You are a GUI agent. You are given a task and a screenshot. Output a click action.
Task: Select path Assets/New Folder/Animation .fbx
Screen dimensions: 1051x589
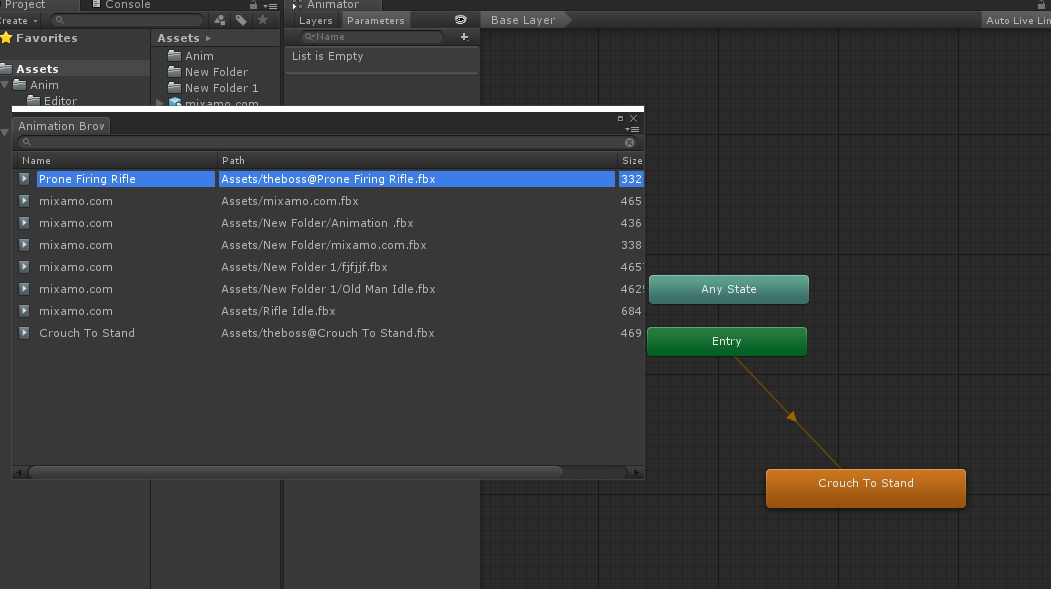coord(317,223)
